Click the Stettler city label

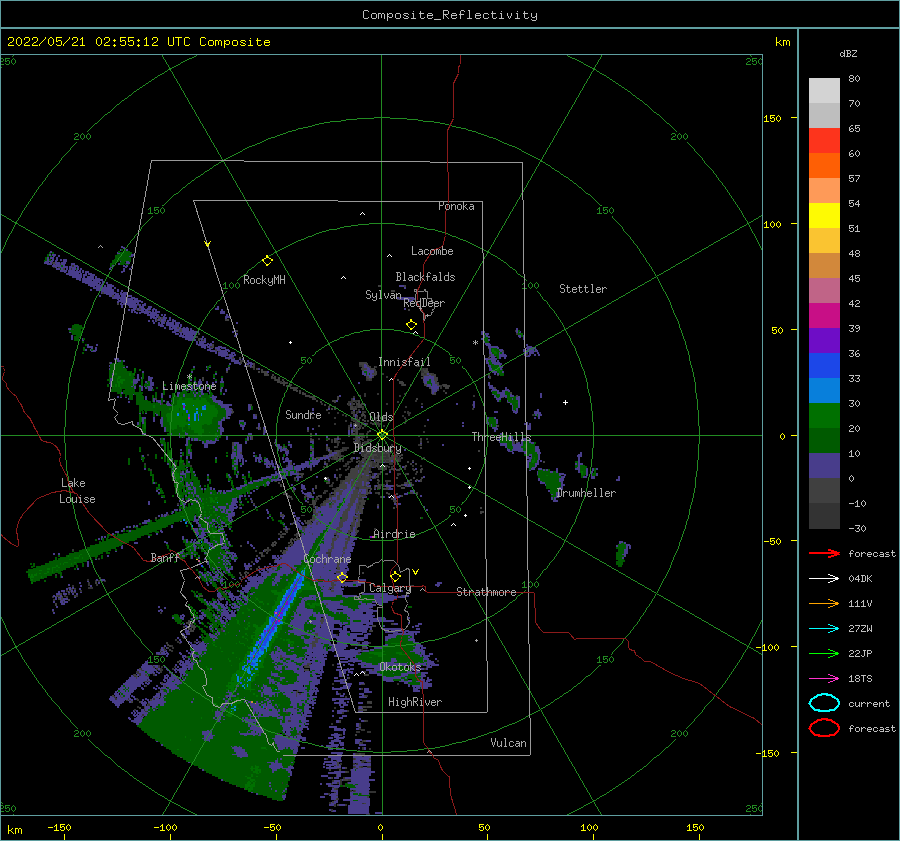click(x=583, y=289)
